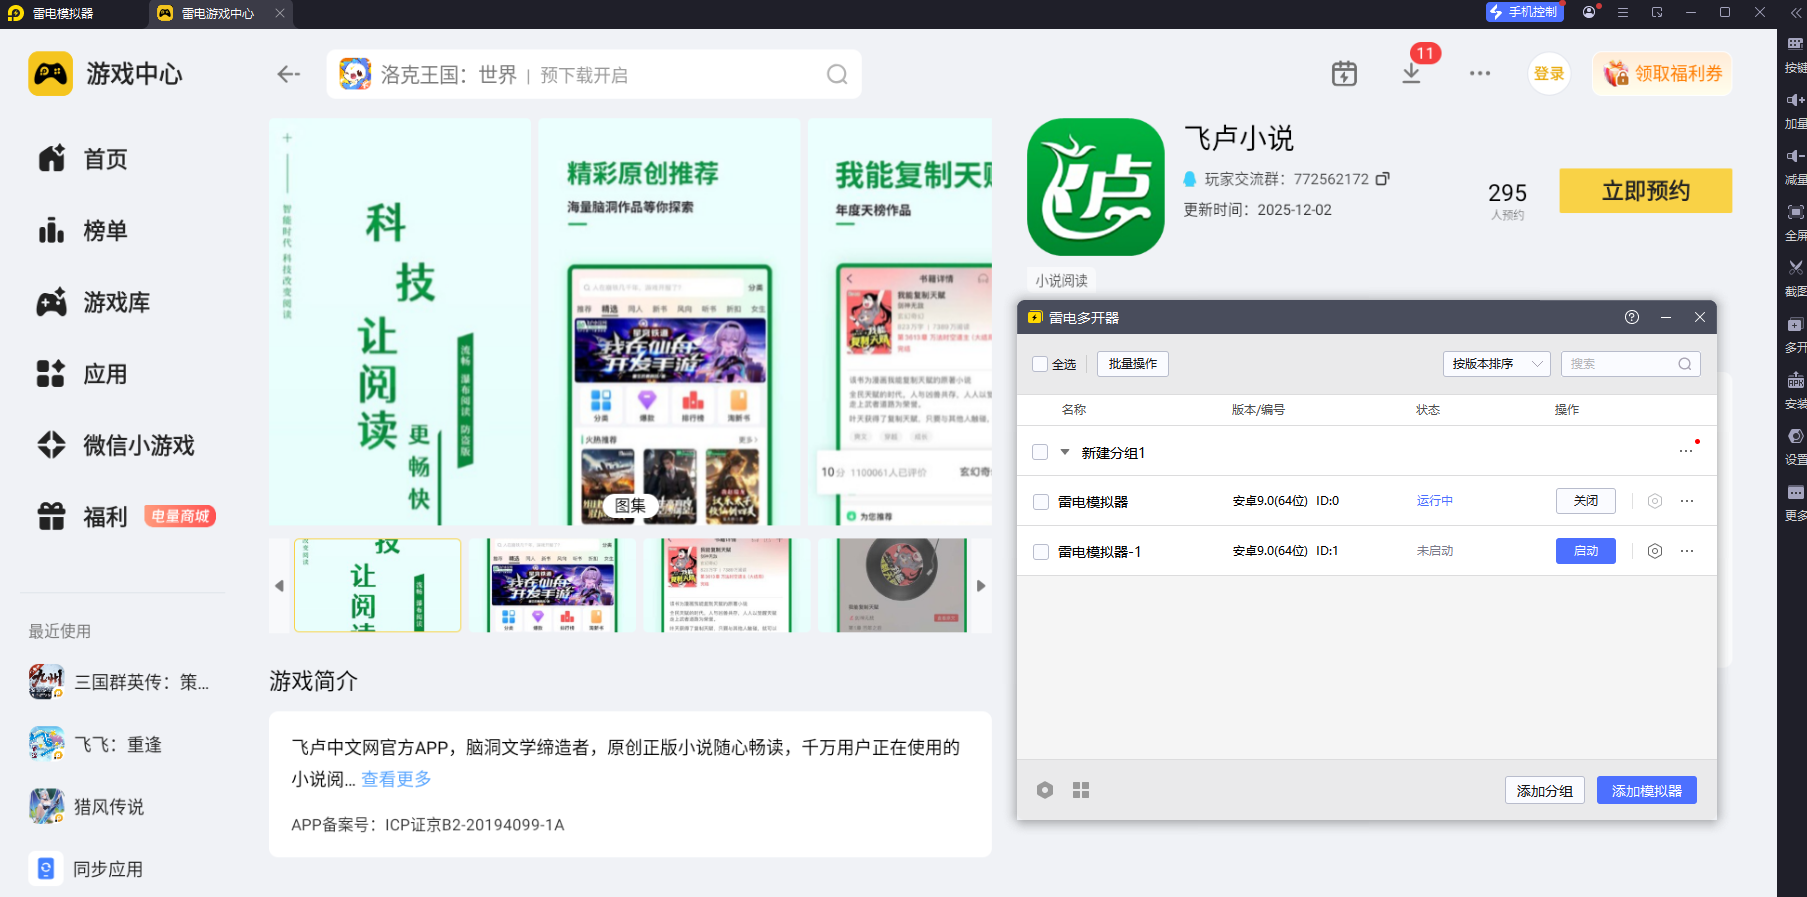Collapse the 新建分组1 group
1807x897 pixels.
1065,452
